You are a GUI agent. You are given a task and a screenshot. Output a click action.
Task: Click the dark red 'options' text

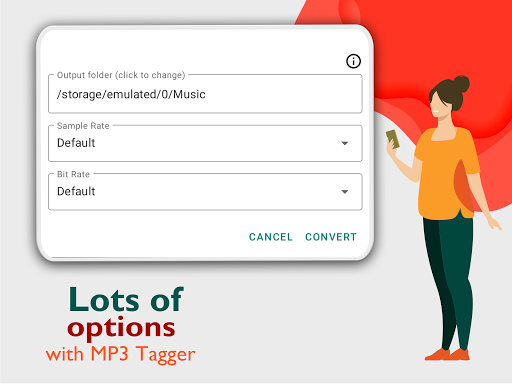tap(121, 328)
